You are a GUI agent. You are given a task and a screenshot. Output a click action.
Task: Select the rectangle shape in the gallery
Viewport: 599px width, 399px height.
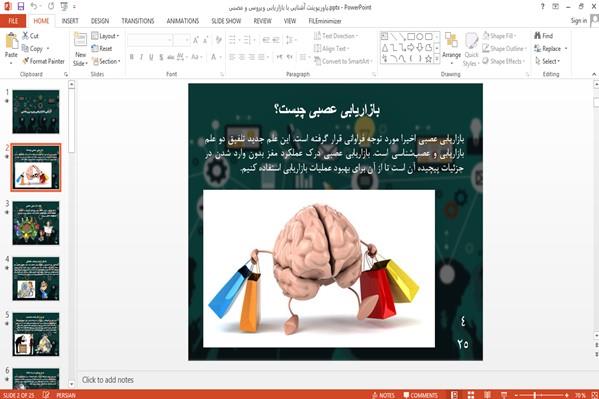click(411, 37)
